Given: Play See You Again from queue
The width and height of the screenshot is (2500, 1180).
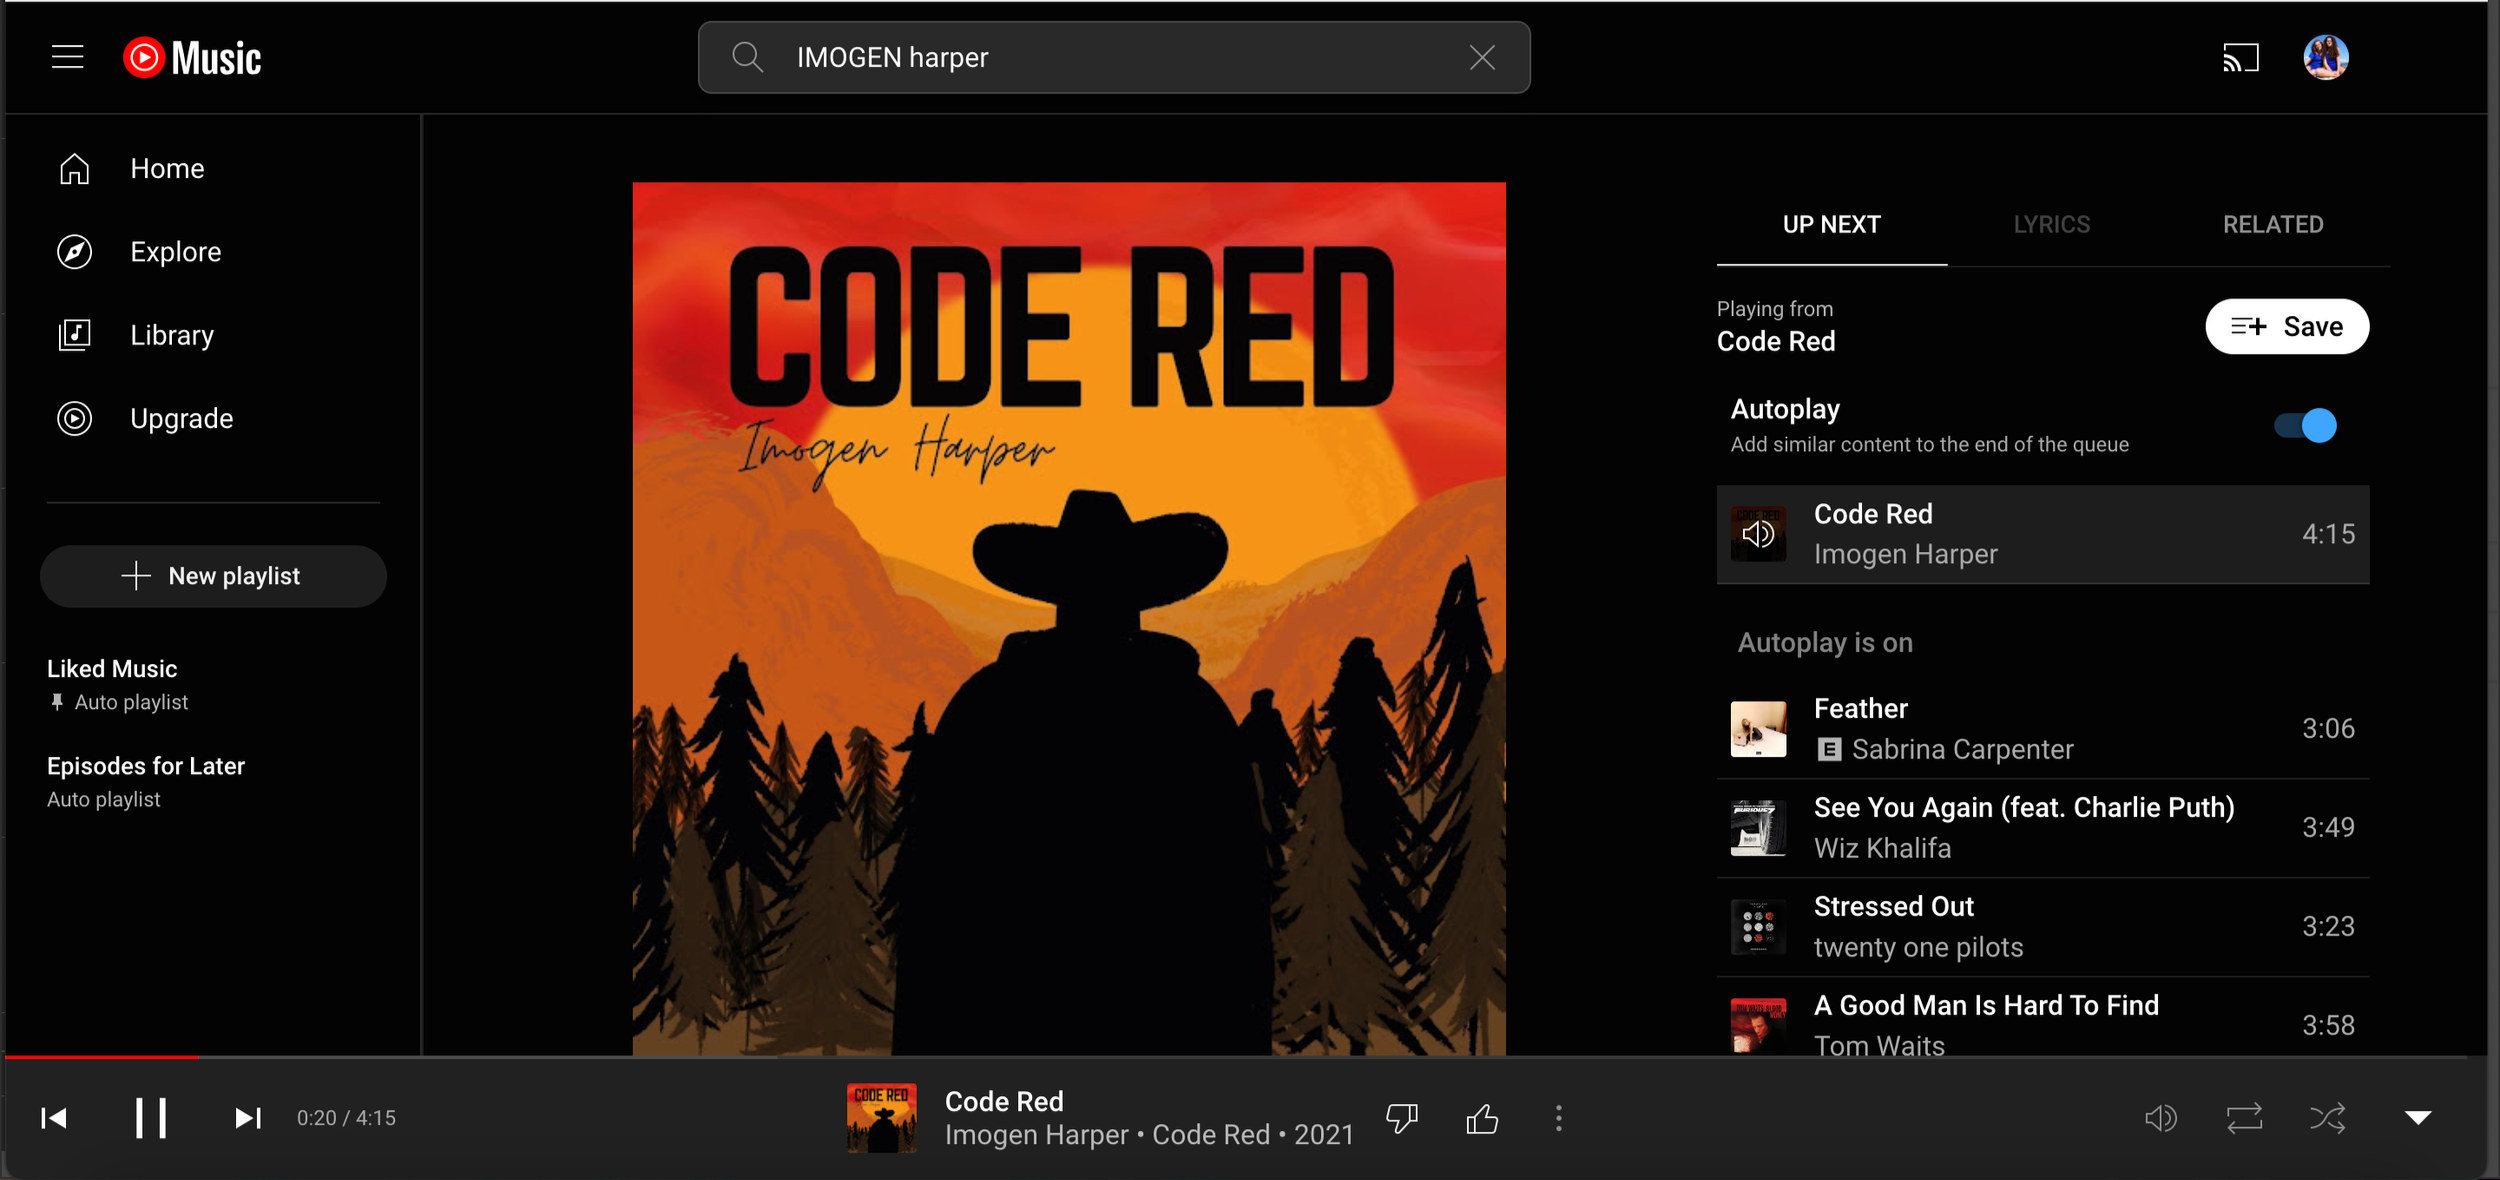Looking at the screenshot, I should click(2042, 828).
